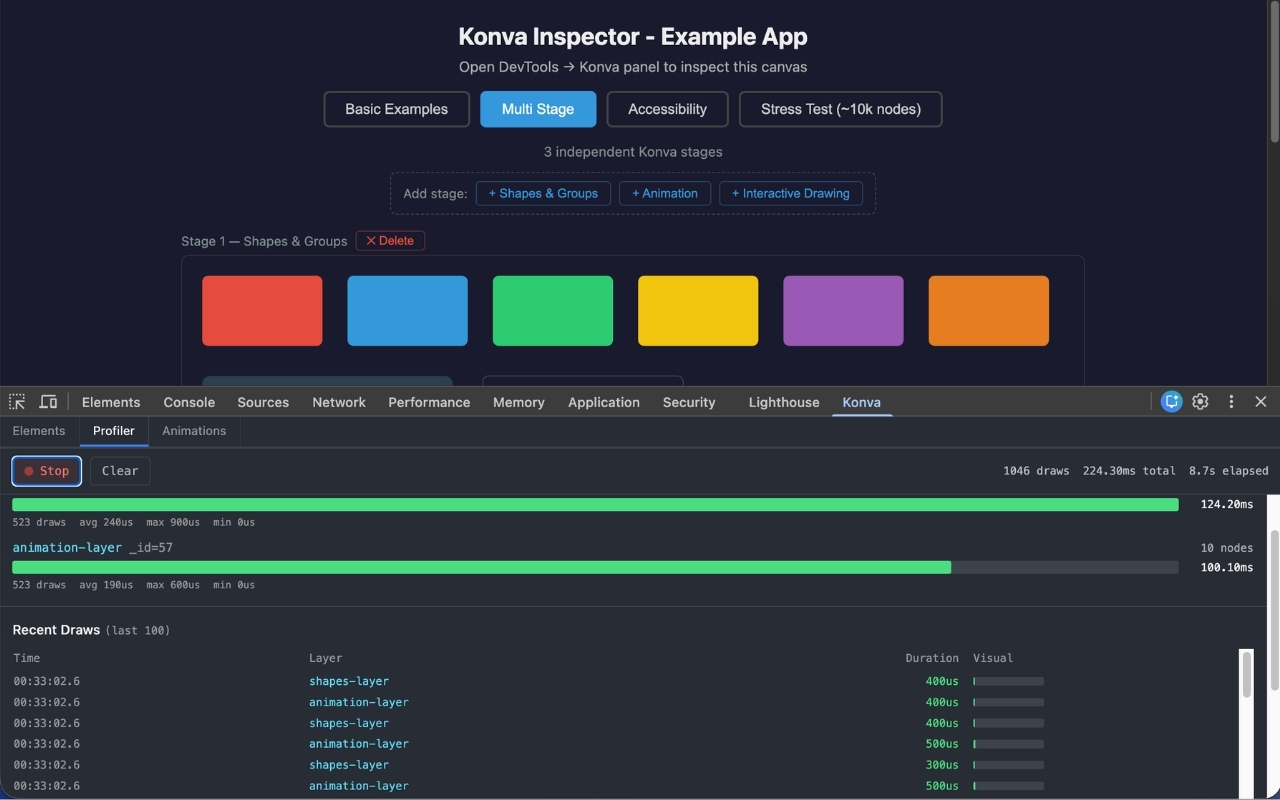Open the Console tab
1280x800 pixels.
point(189,402)
